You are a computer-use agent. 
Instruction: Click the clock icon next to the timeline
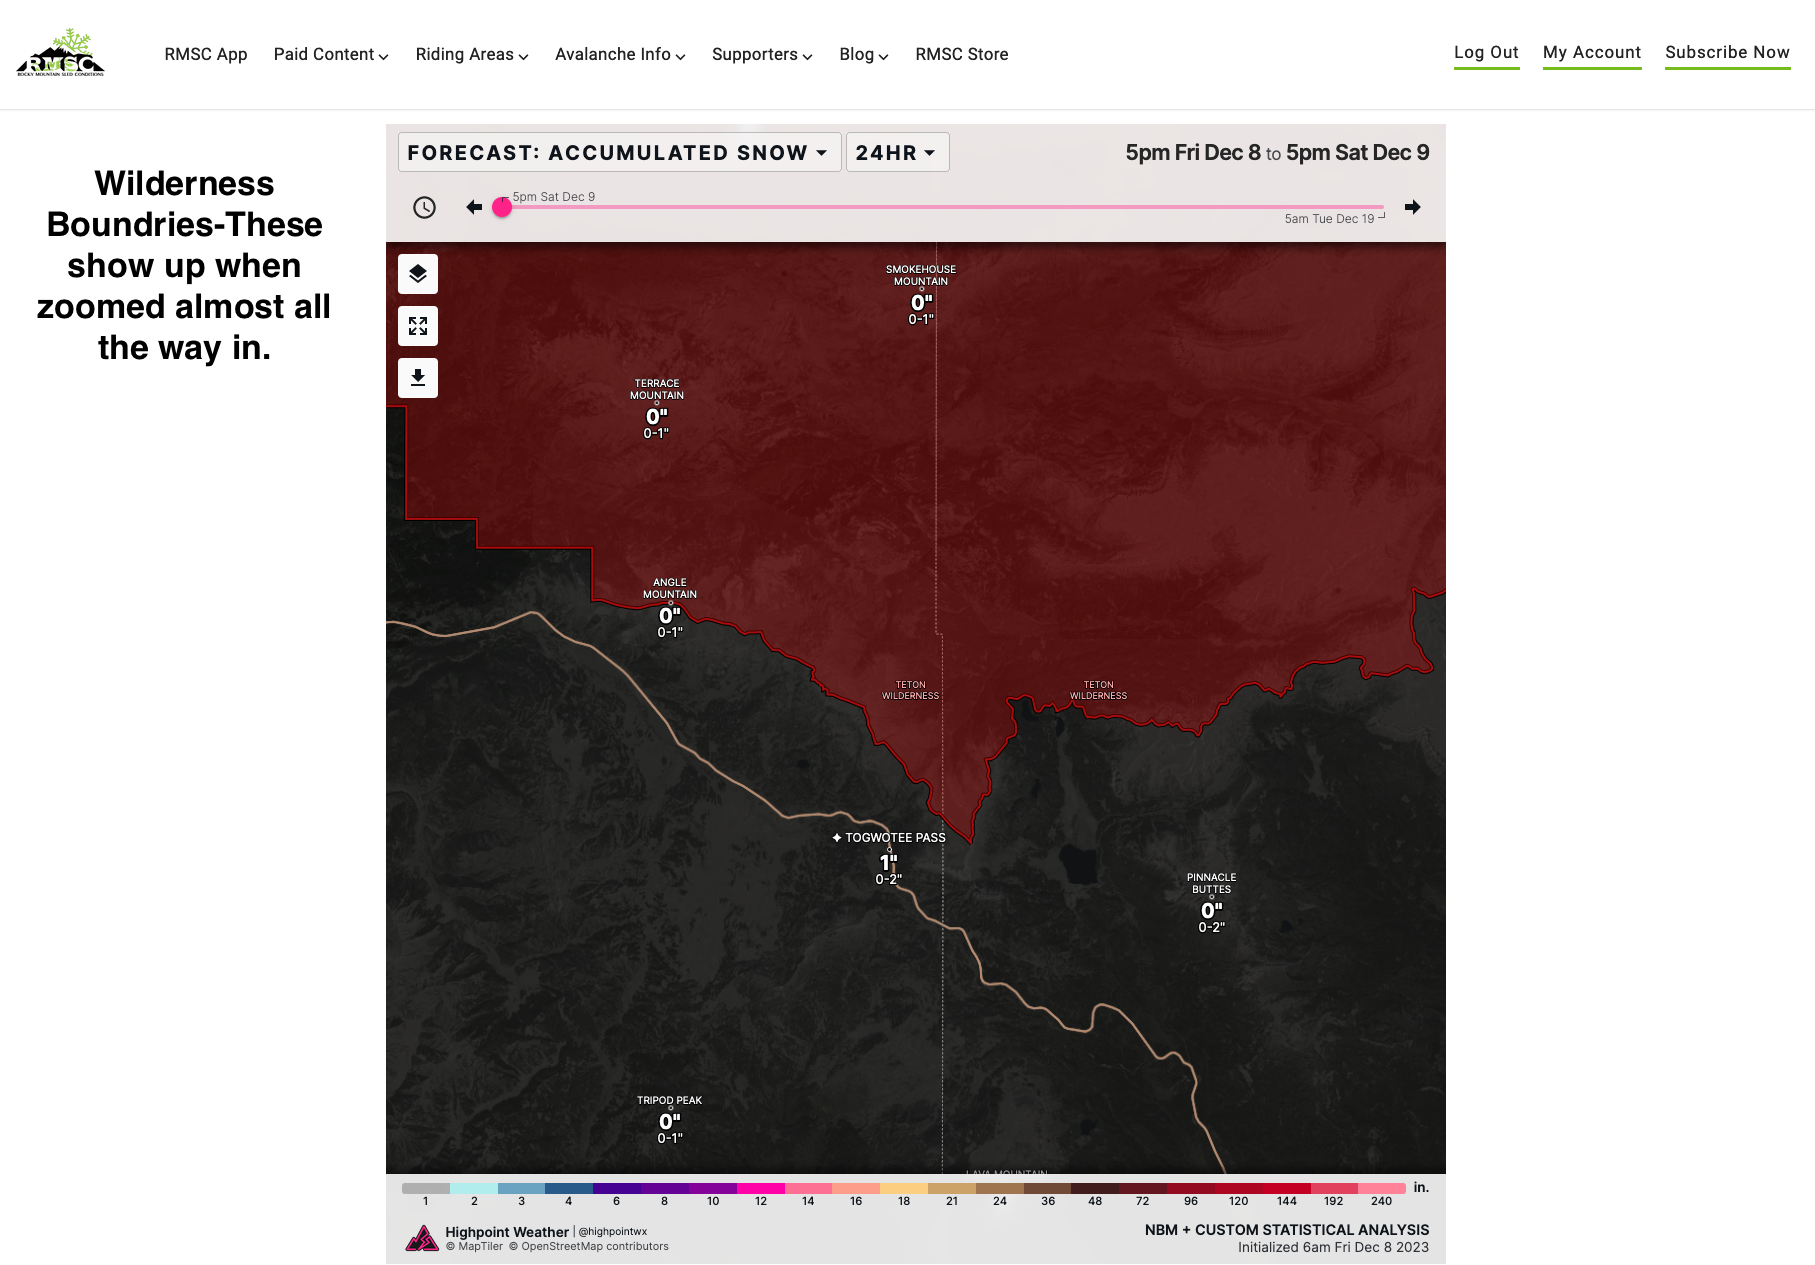pyautogui.click(x=424, y=208)
